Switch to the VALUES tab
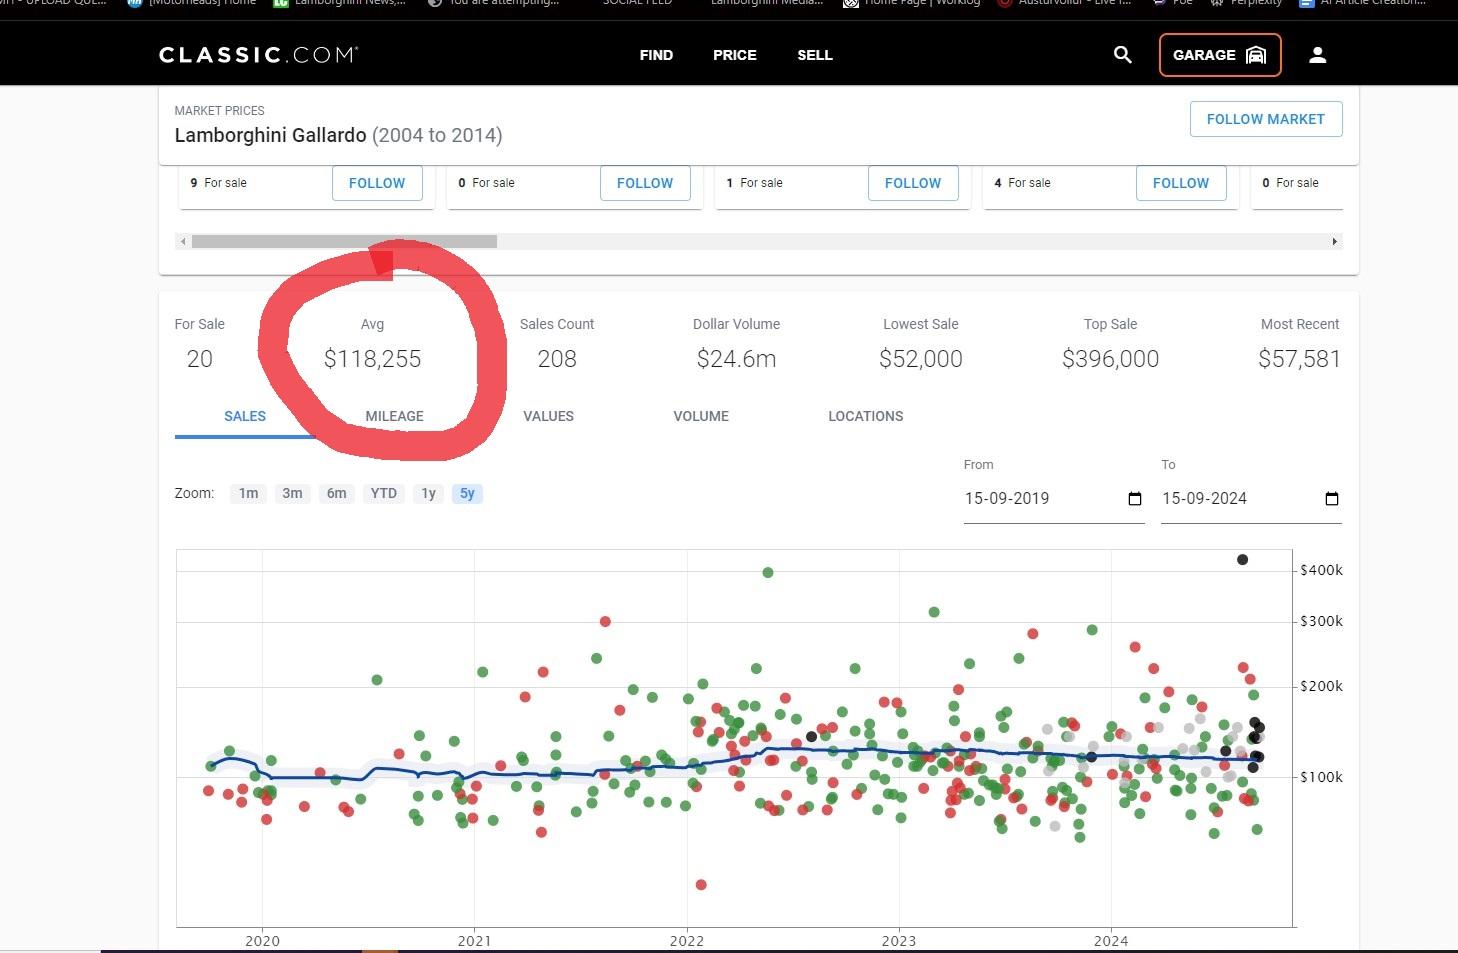The image size is (1458, 953). click(x=548, y=416)
